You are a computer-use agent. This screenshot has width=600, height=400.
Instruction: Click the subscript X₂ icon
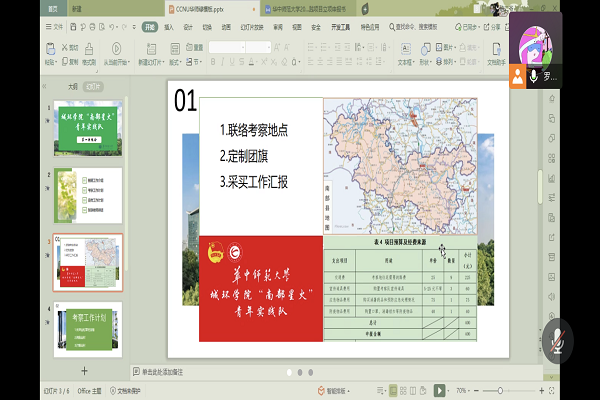coord(274,62)
